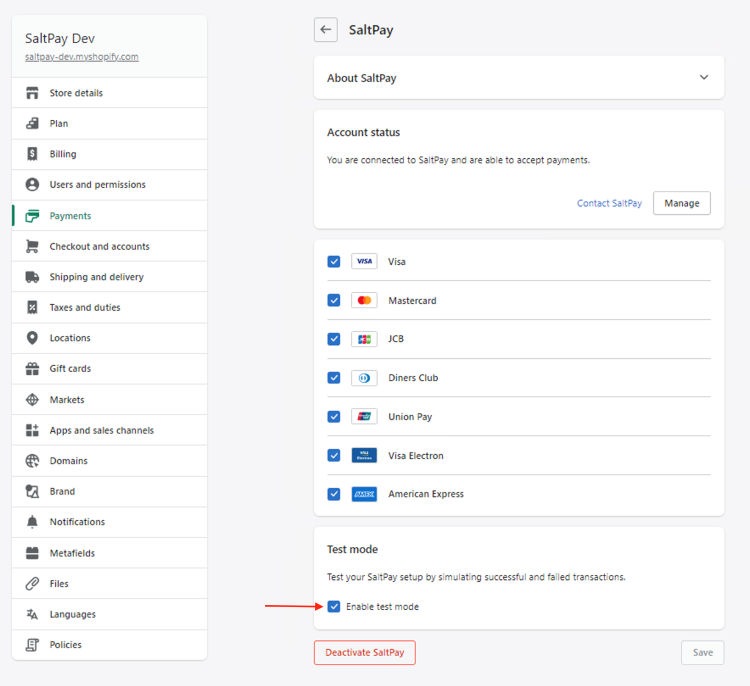Viewport: 750px width, 686px height.
Task: Open Policies settings
Action: click(110, 645)
